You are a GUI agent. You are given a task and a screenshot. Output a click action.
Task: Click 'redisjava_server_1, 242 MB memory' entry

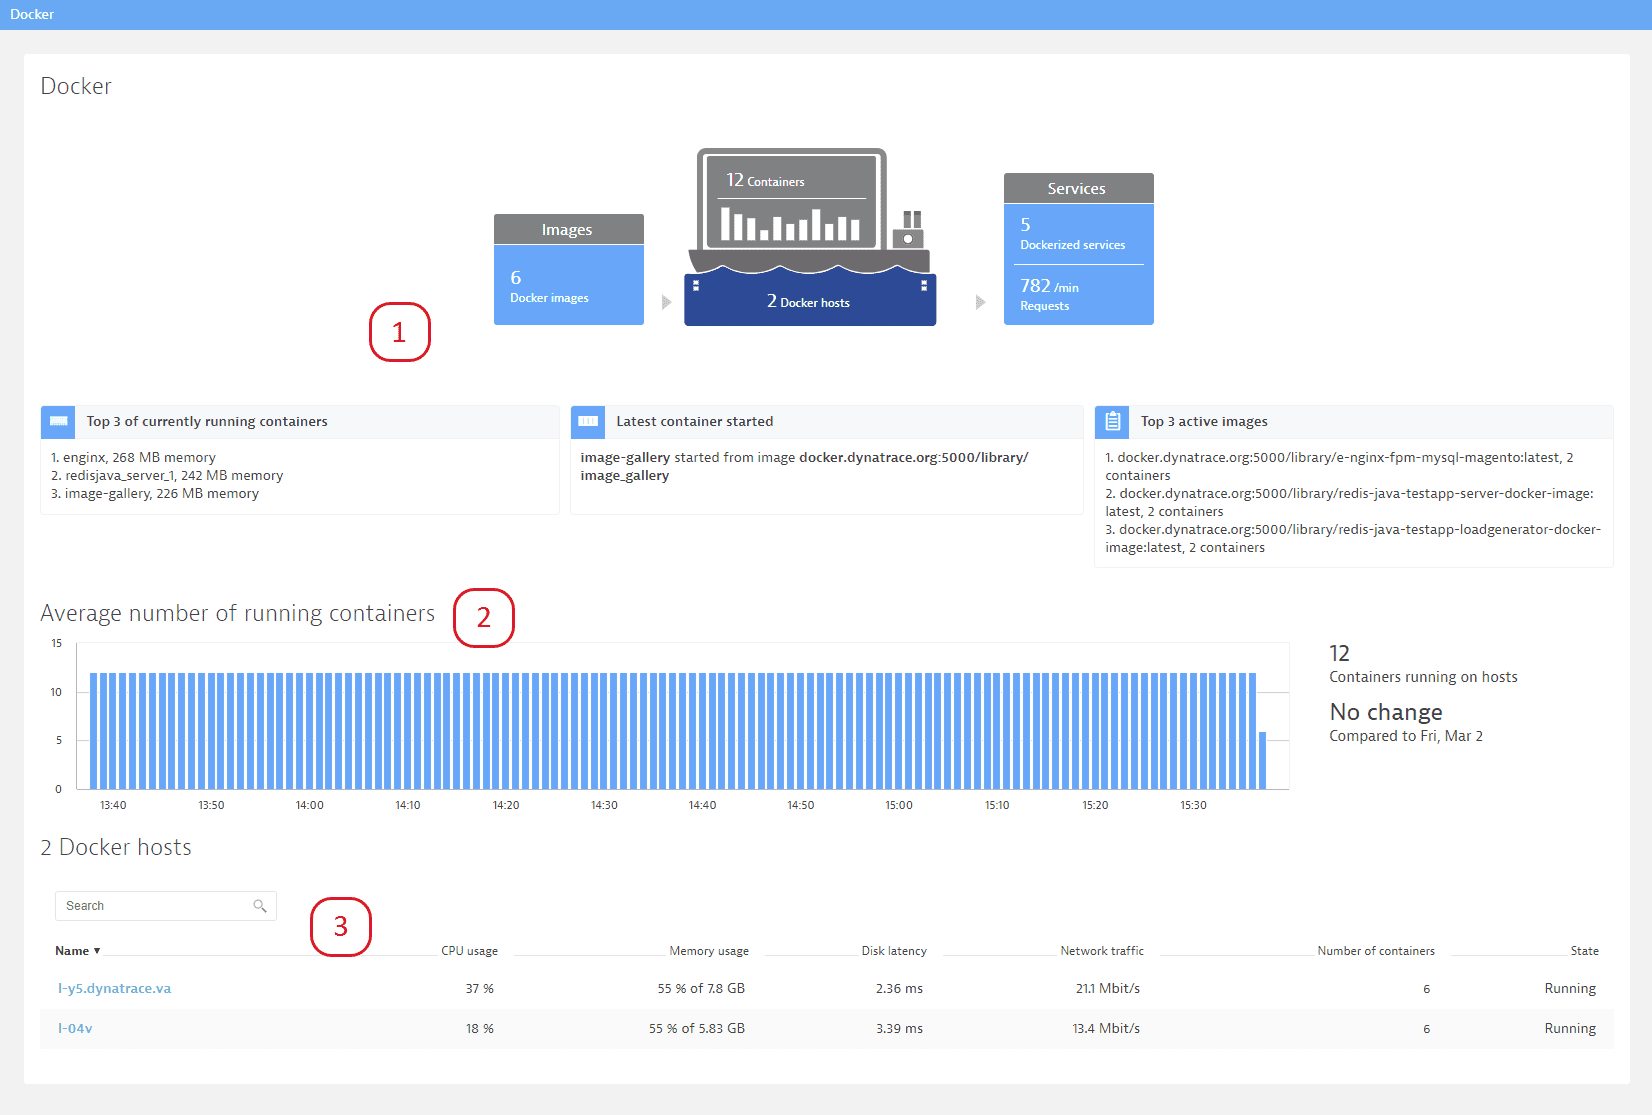point(167,475)
